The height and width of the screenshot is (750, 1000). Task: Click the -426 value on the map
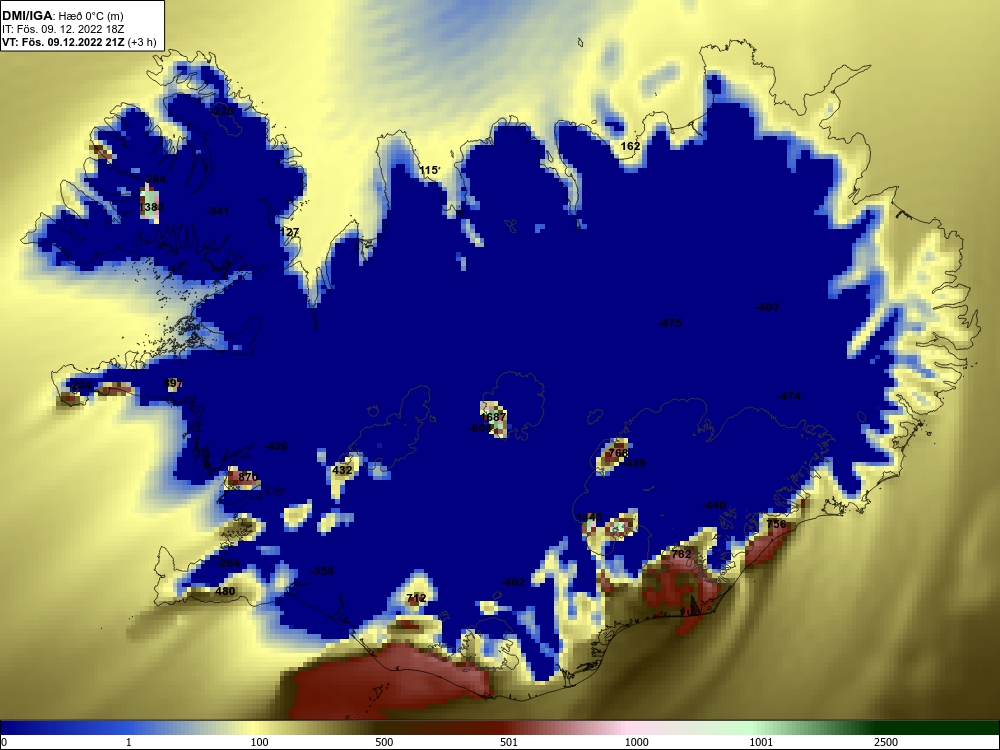276,446
